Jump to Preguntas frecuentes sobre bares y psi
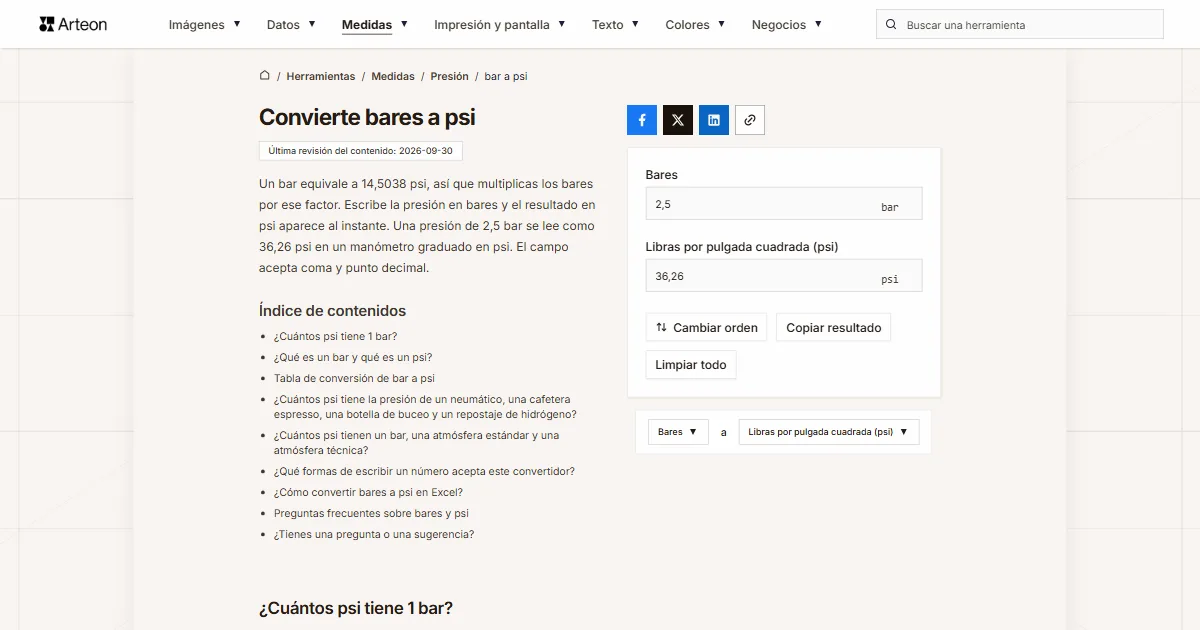The width and height of the screenshot is (1200, 630). coord(371,514)
